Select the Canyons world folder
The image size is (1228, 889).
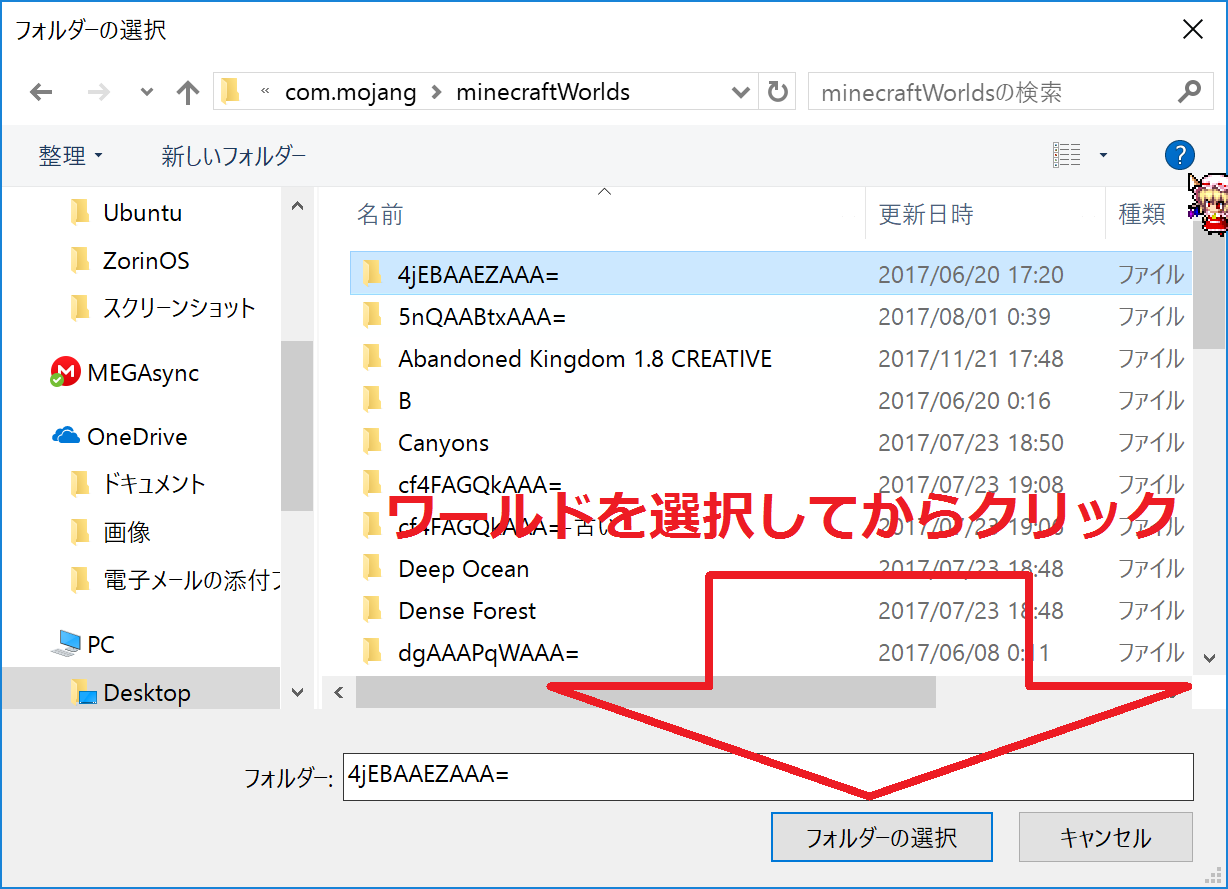click(x=444, y=443)
